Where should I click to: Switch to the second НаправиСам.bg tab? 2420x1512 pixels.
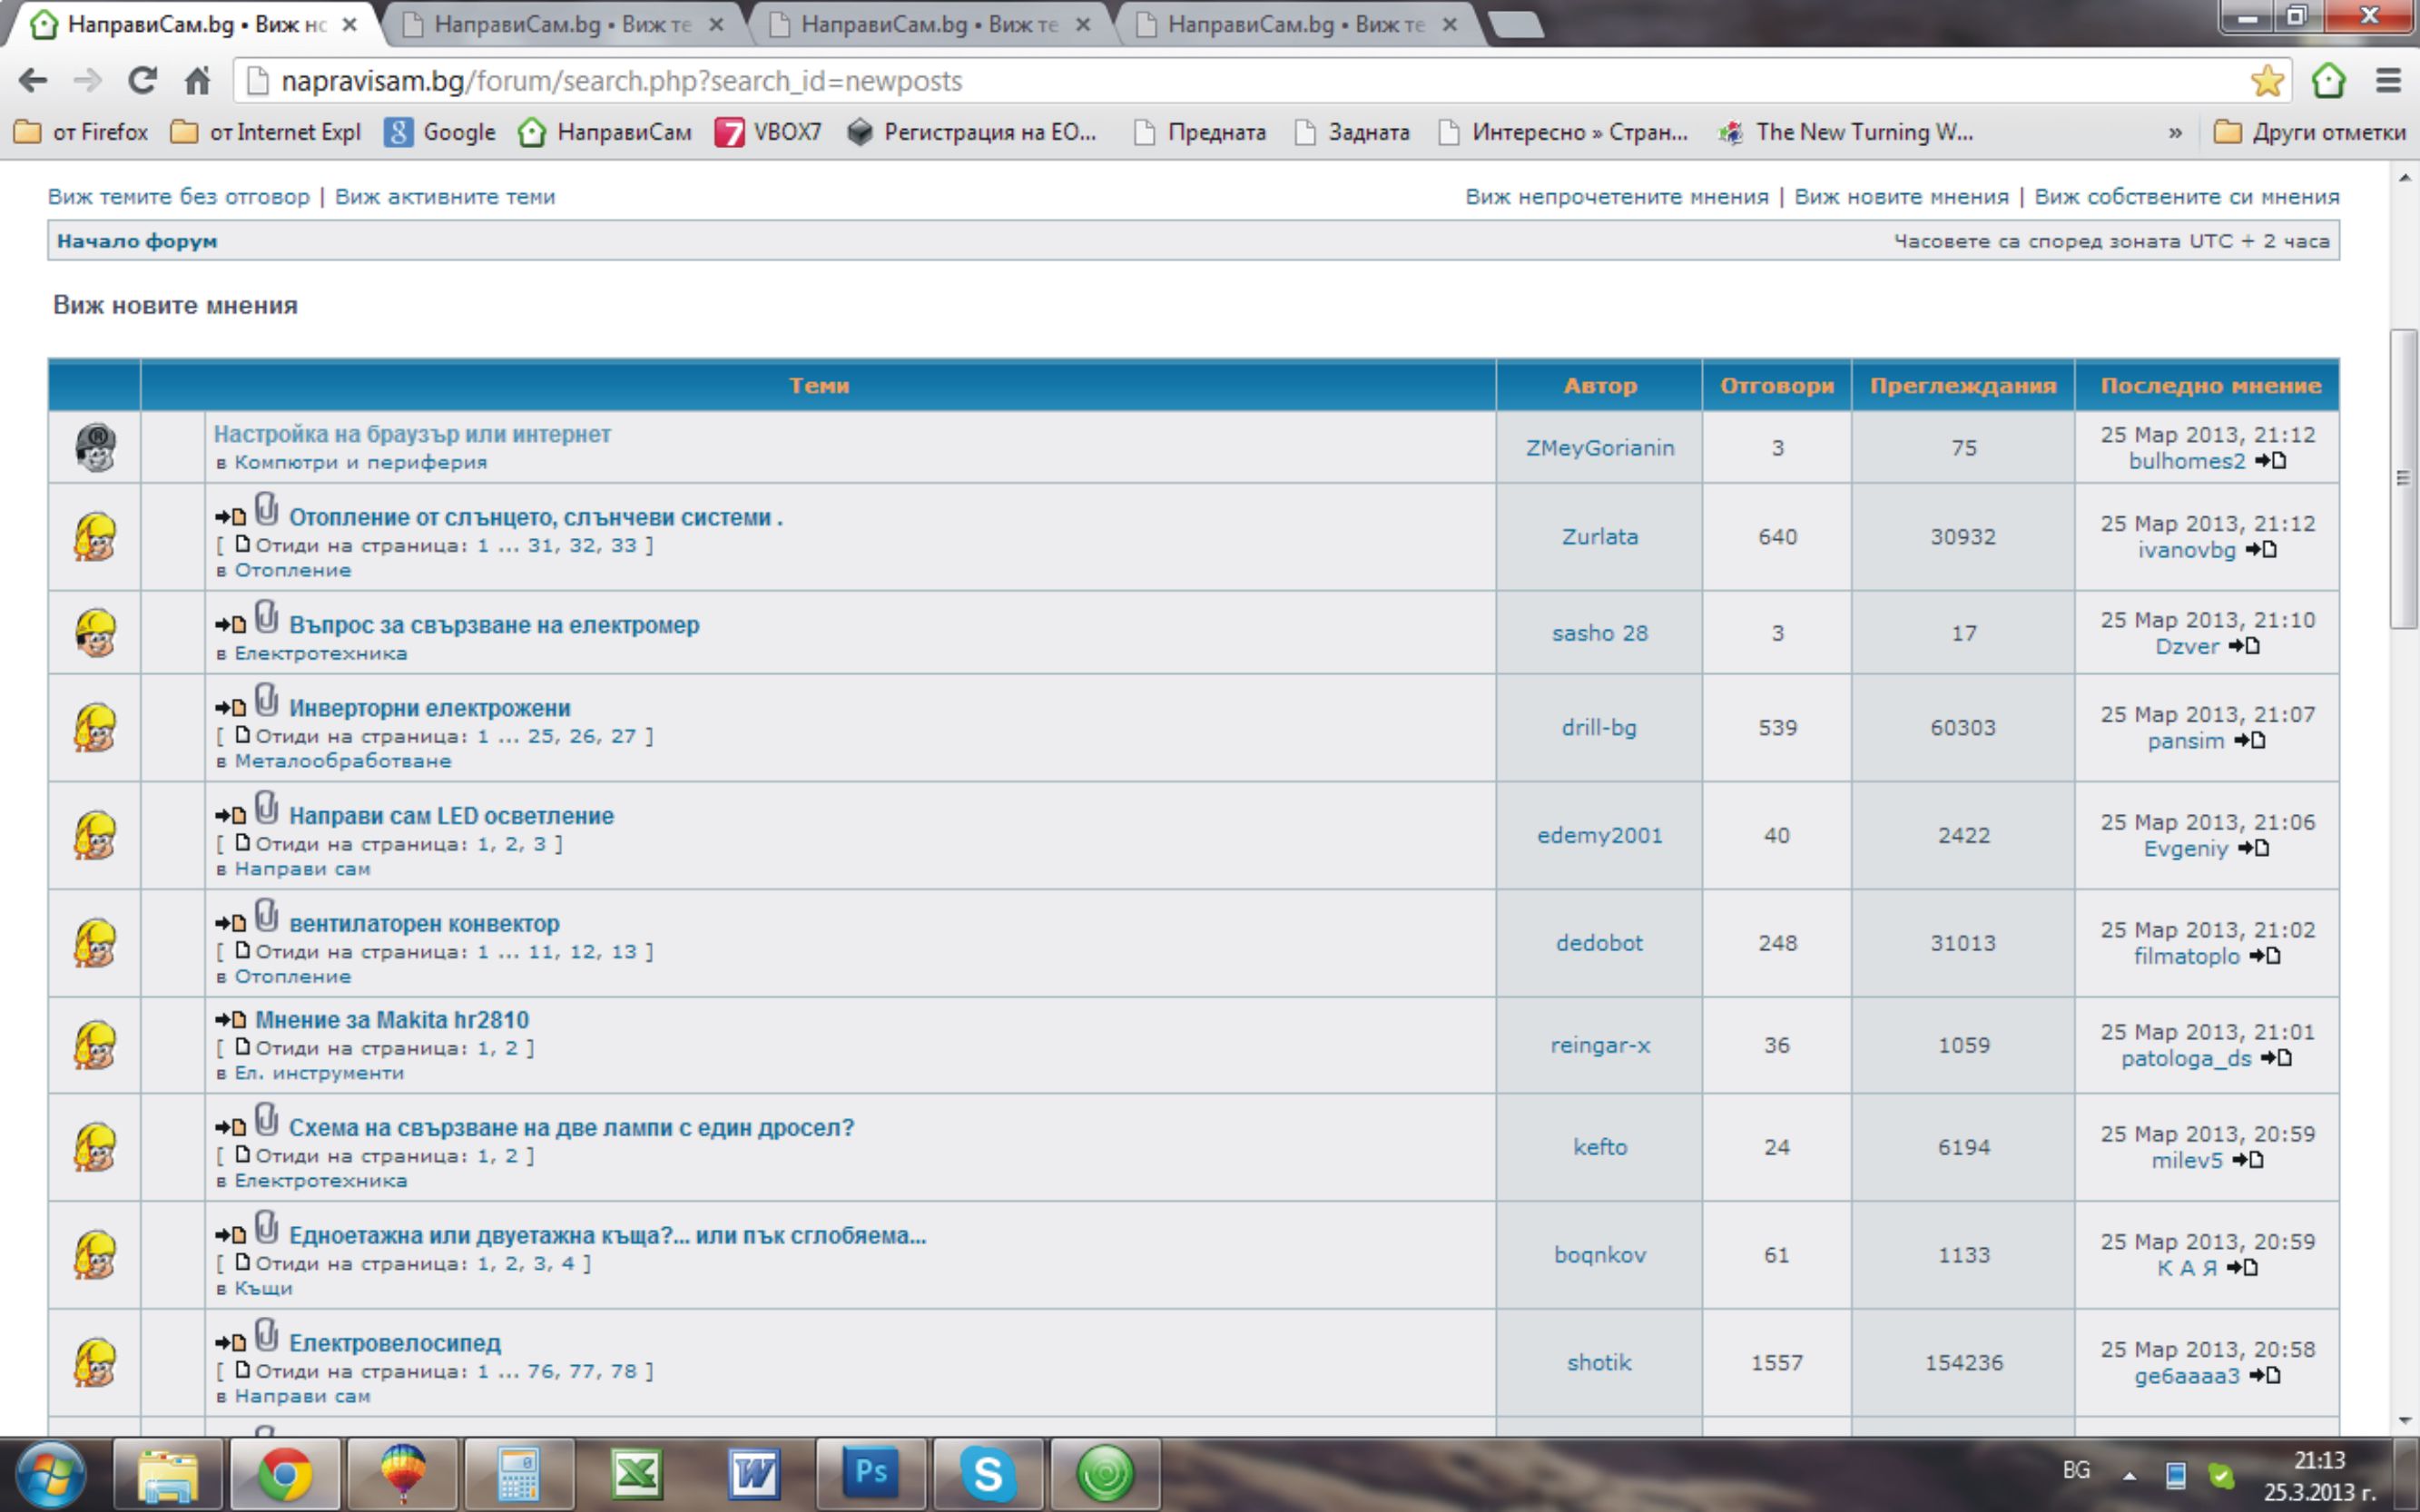click(560, 25)
